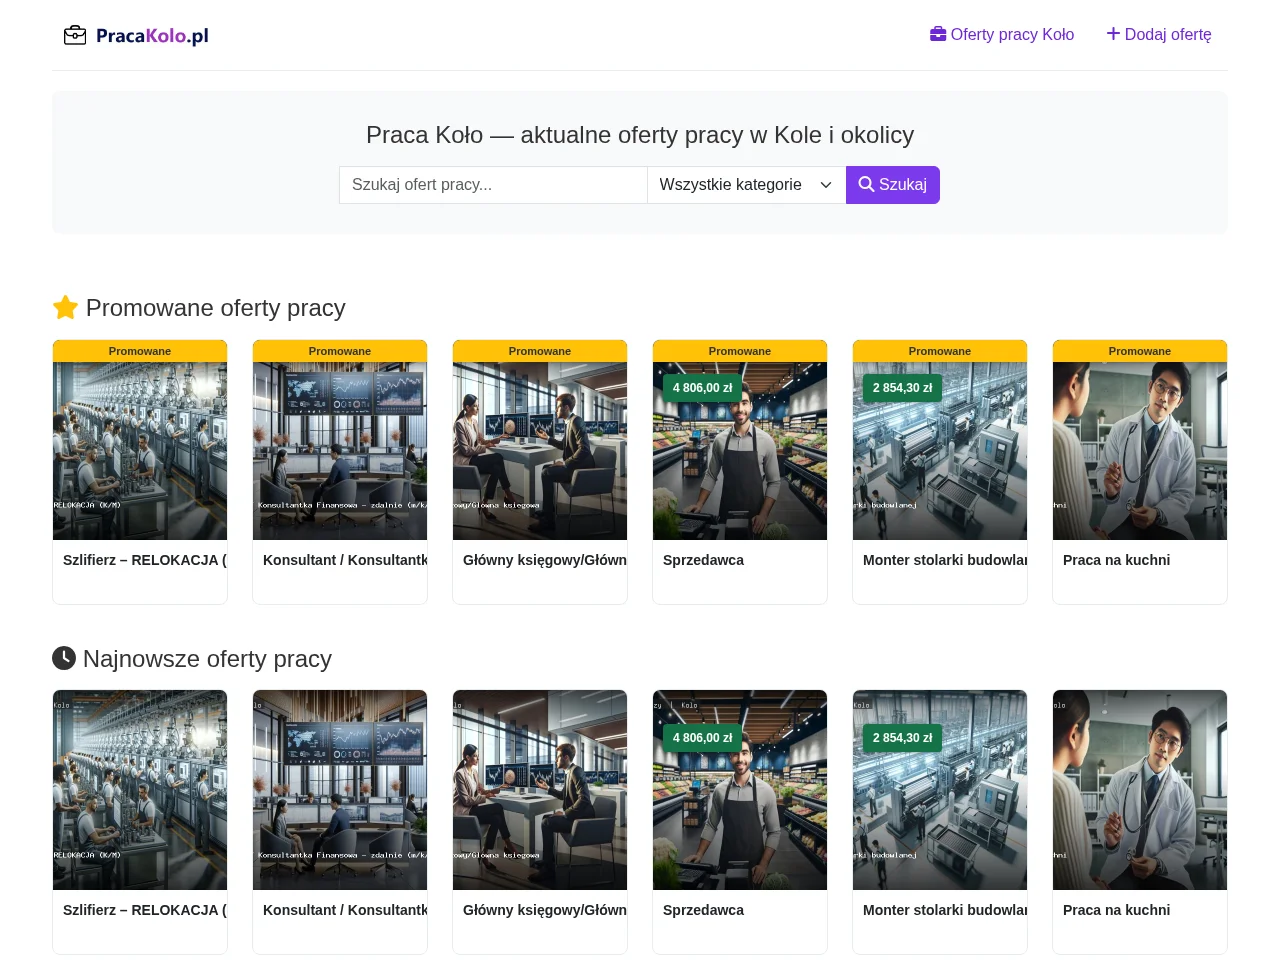Screen dimensions: 1280x960
Task: Click the yellow star icon by Promowane oferty
Action: [x=65, y=307]
